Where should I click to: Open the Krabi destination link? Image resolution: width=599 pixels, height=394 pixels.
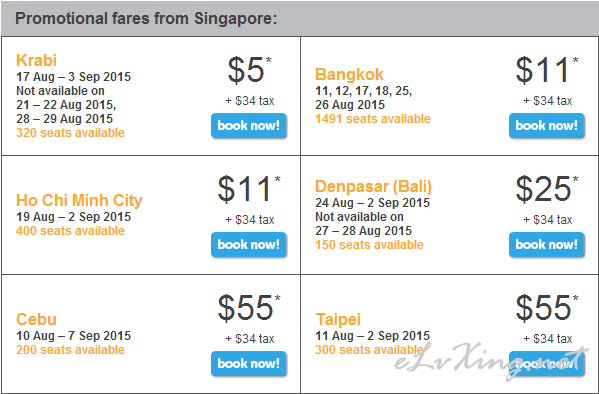[x=36, y=60]
